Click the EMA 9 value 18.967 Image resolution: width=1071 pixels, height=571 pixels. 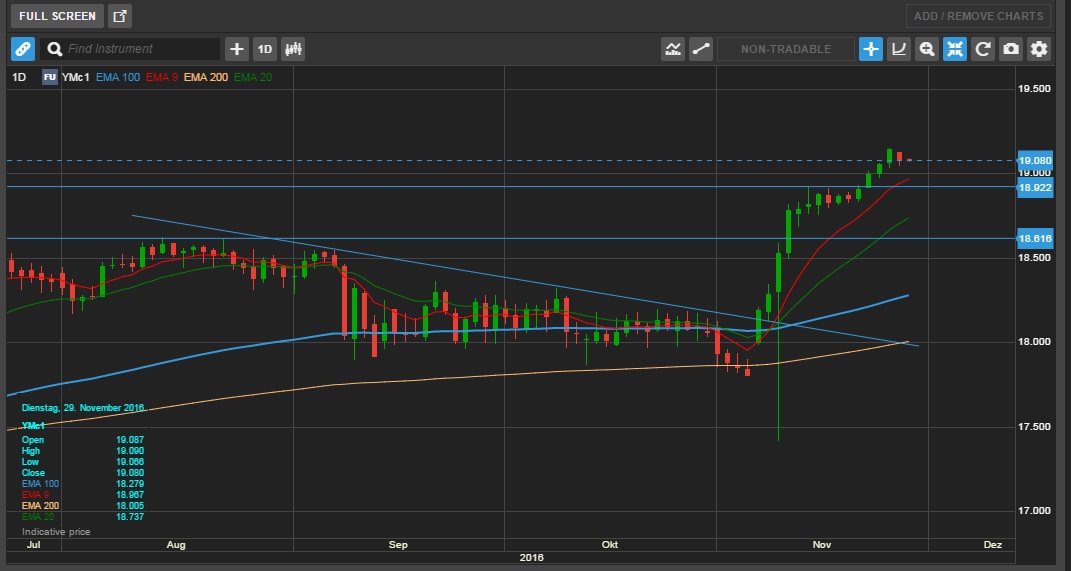pyautogui.click(x=130, y=495)
